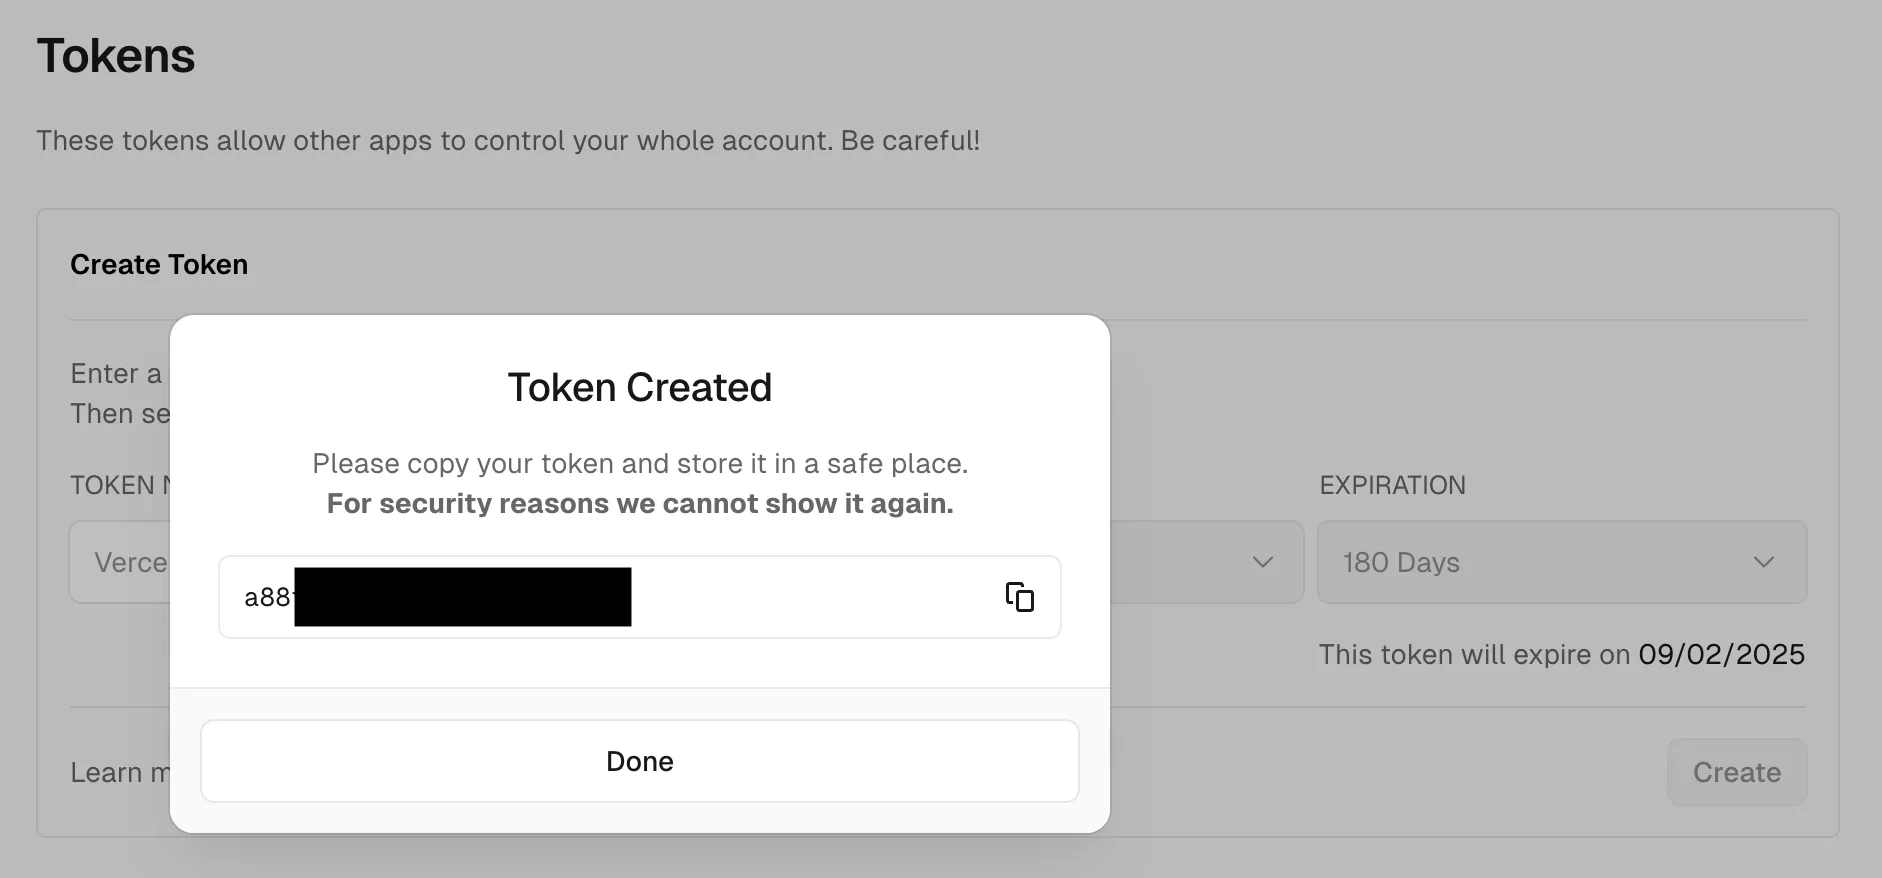Click the expiration date text 09/02/2025

1720,654
